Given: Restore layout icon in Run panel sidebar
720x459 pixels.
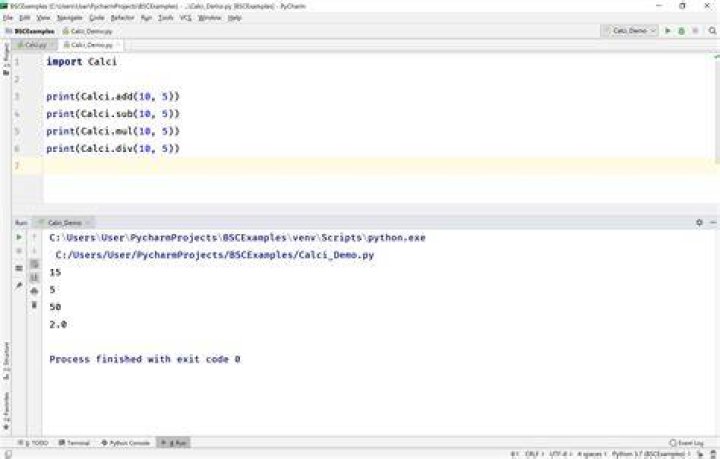Looking at the screenshot, I should click(19, 269).
